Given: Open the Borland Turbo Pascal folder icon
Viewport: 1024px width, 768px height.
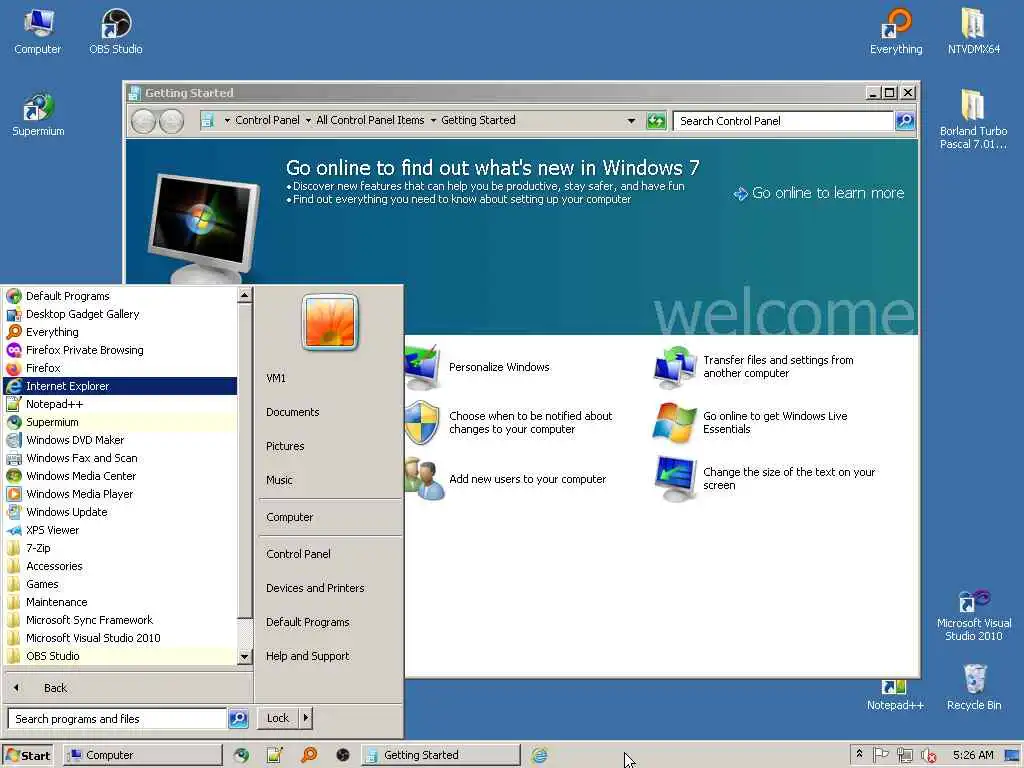Looking at the screenshot, I should [x=973, y=120].
